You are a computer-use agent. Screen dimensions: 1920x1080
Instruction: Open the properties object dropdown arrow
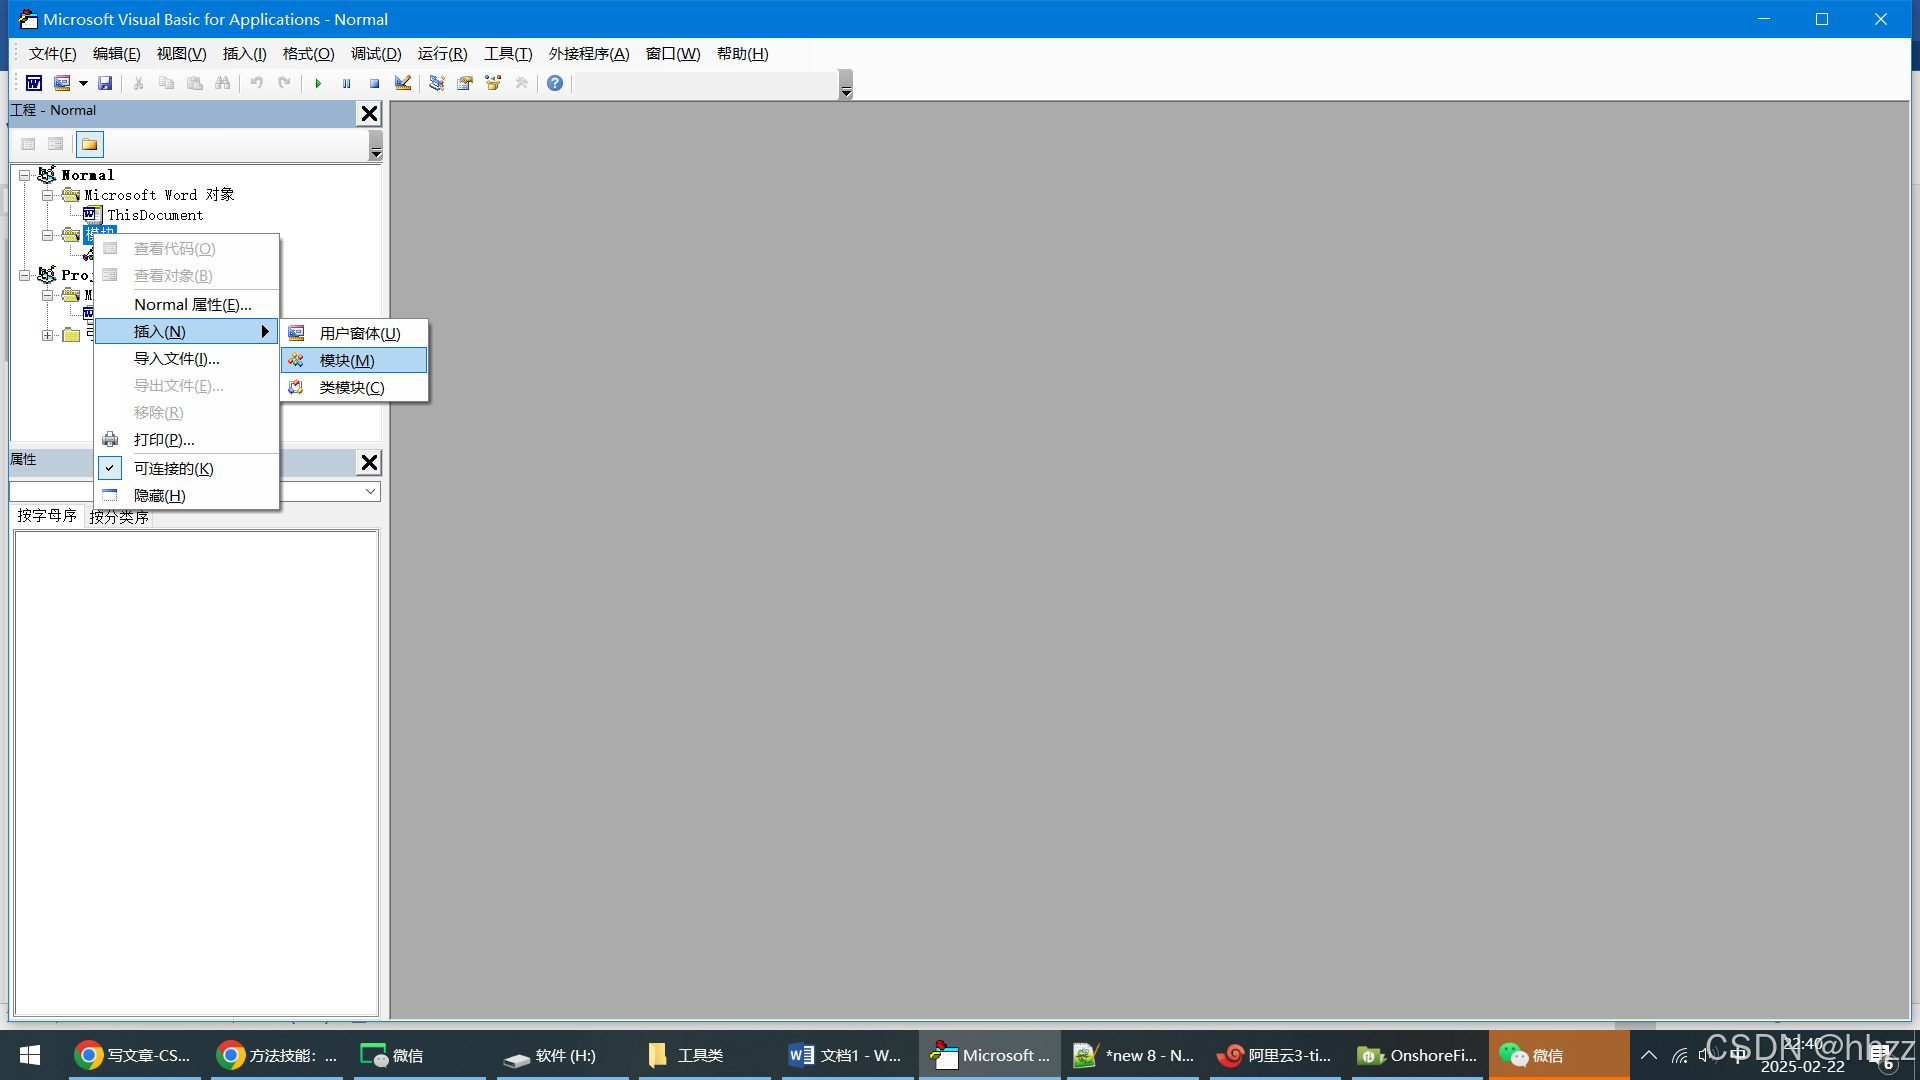point(370,491)
